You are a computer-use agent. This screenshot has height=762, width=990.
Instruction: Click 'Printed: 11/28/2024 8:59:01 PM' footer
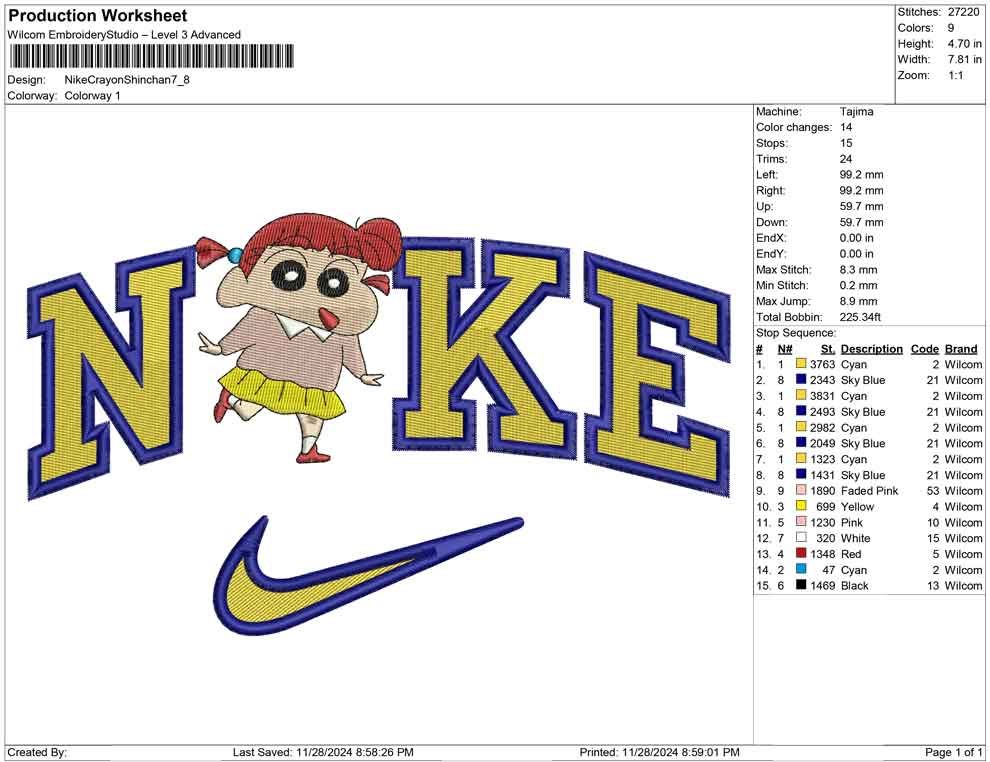[x=659, y=752]
